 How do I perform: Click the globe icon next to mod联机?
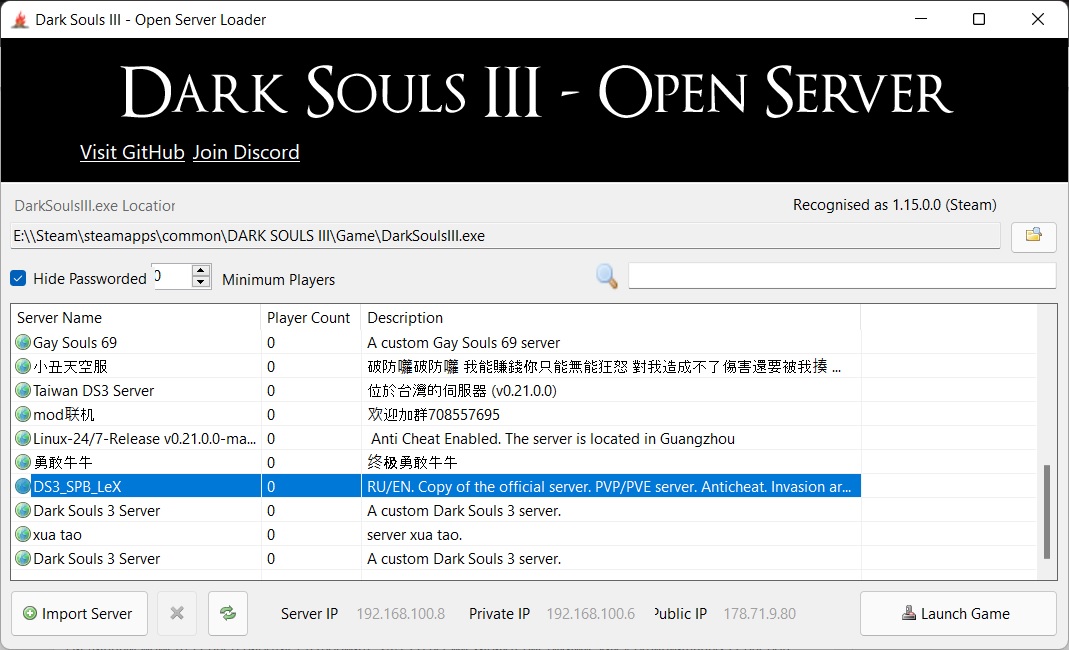(x=23, y=414)
